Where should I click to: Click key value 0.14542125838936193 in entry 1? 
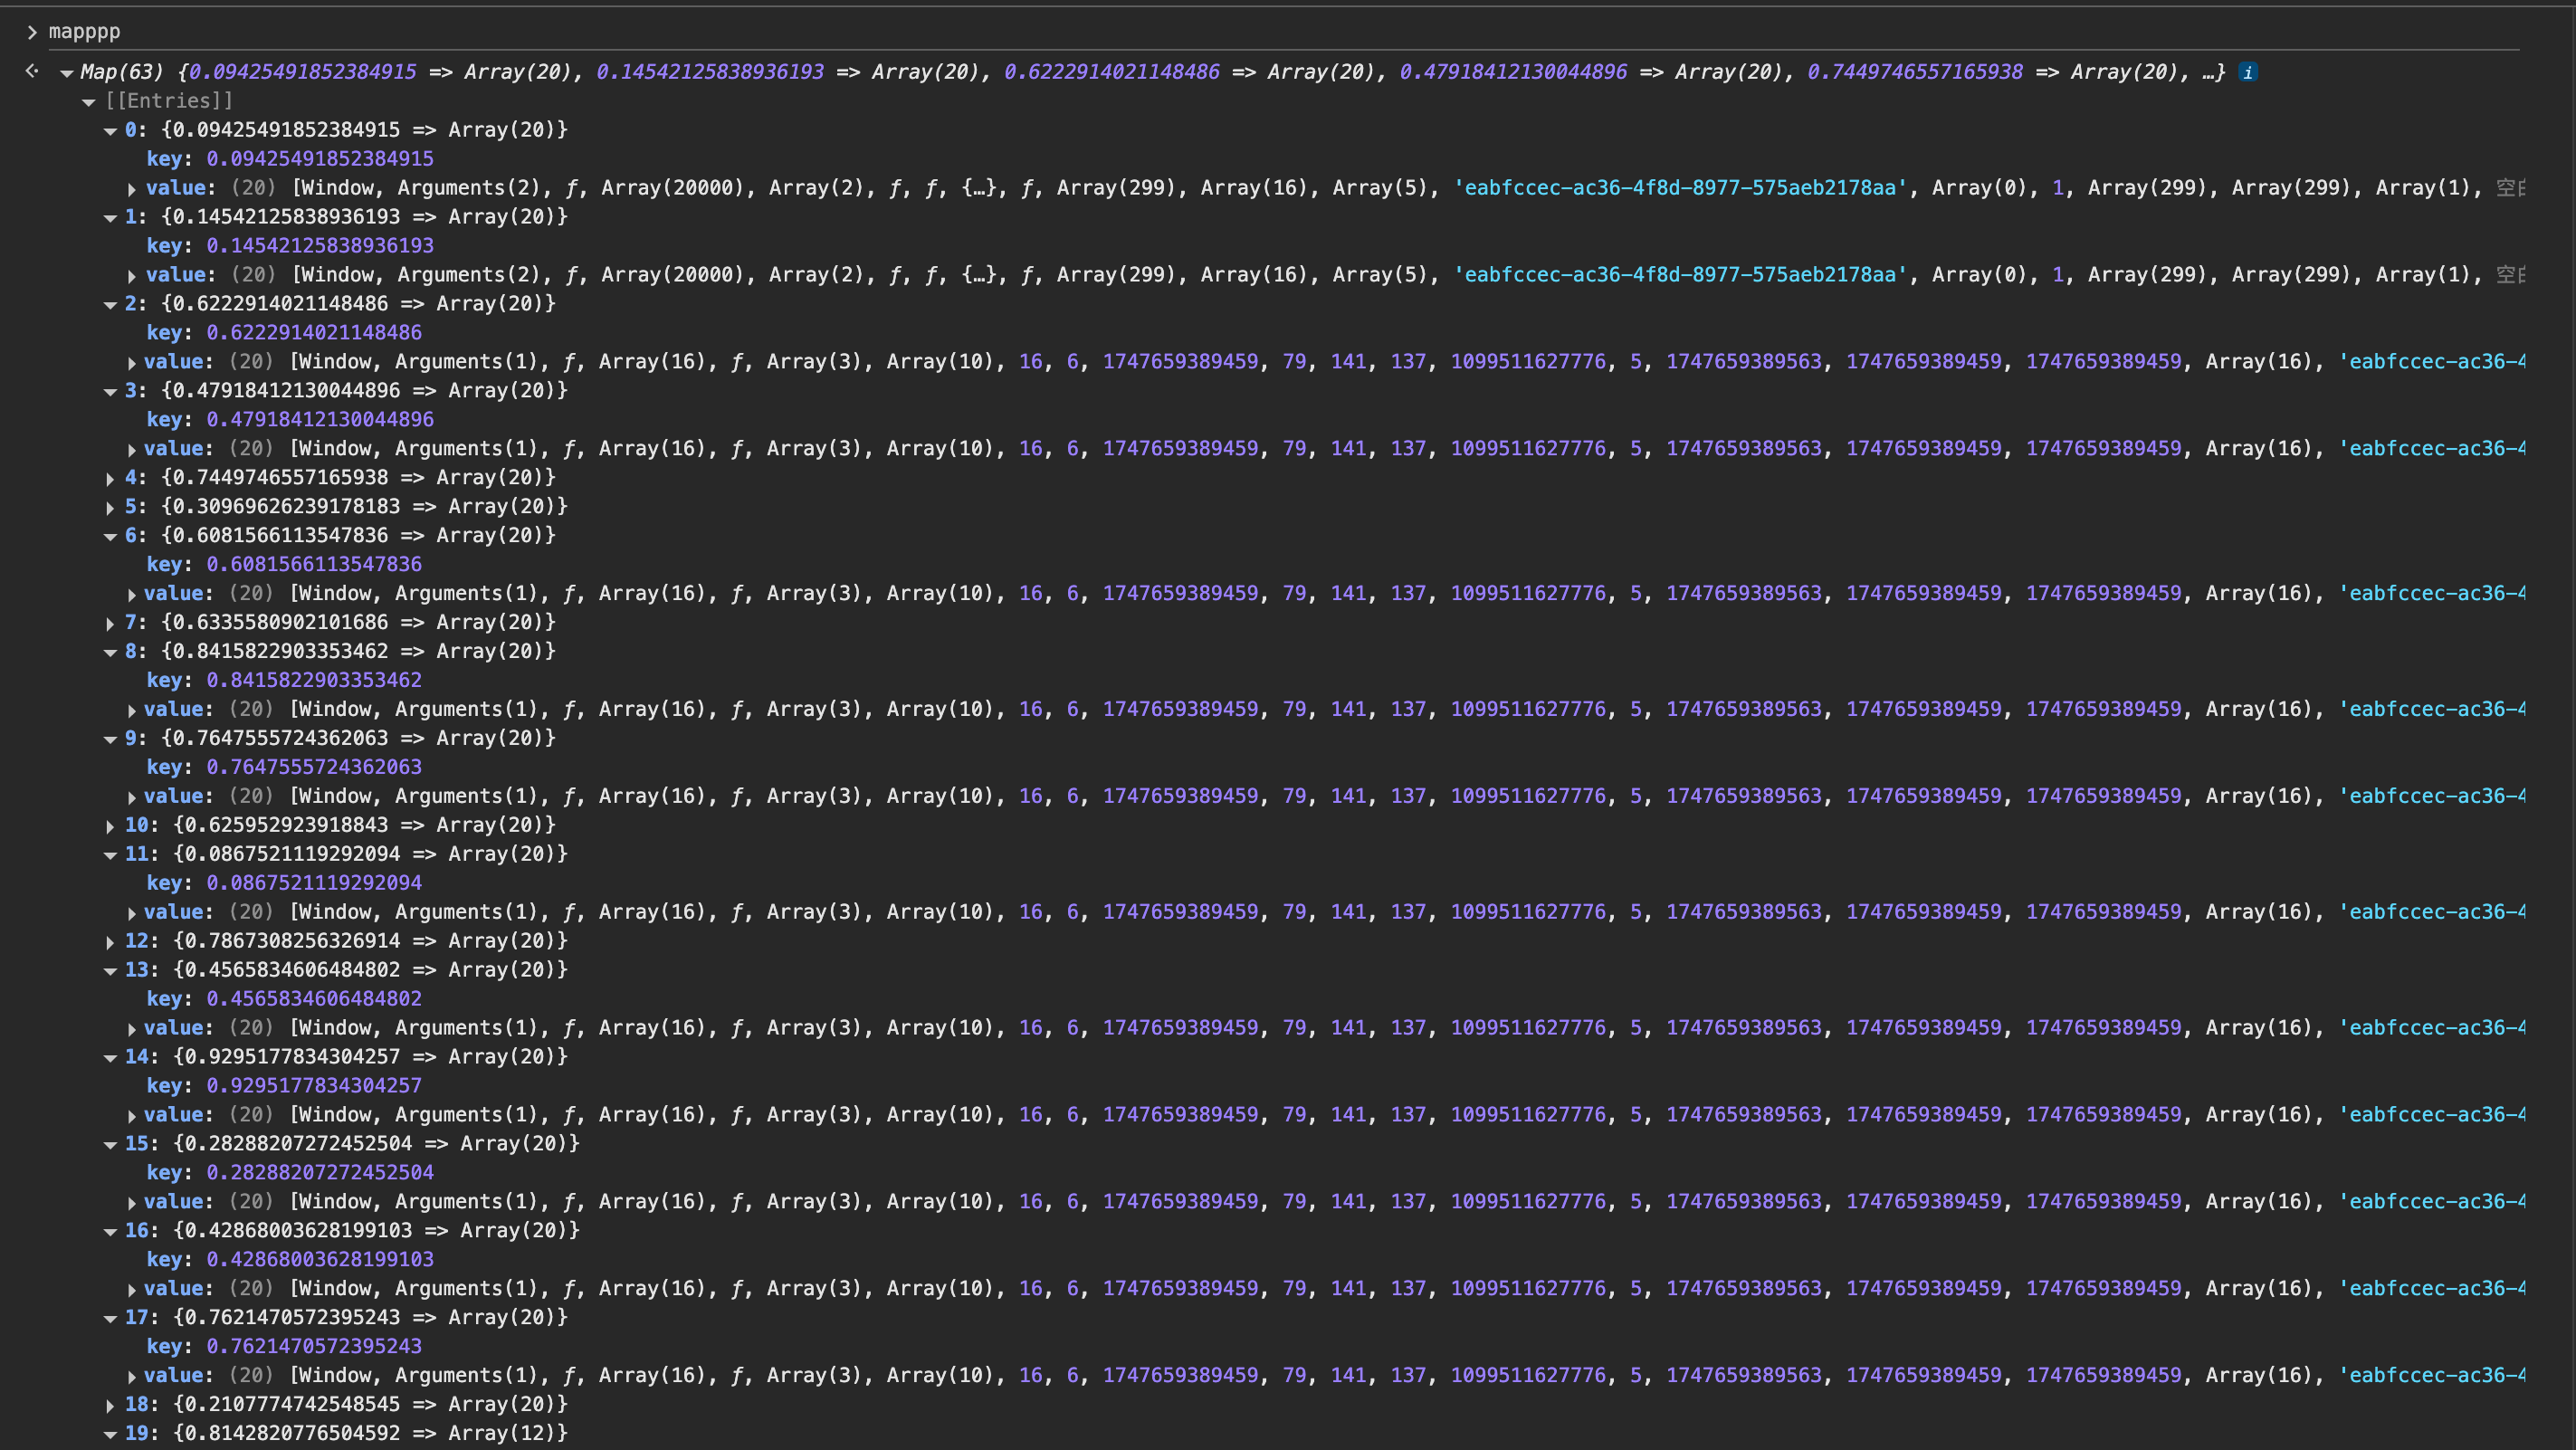320,246
